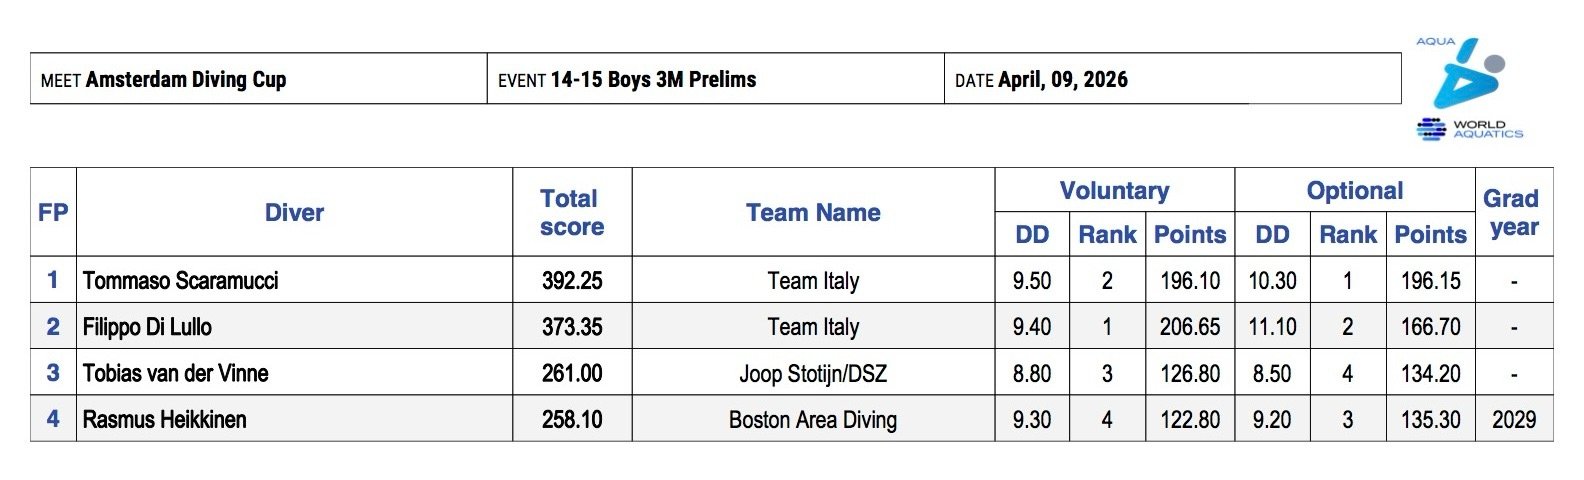This screenshot has height=480, width=1584.
Task: Click the Boston Area Diving team
Action: click(x=812, y=420)
